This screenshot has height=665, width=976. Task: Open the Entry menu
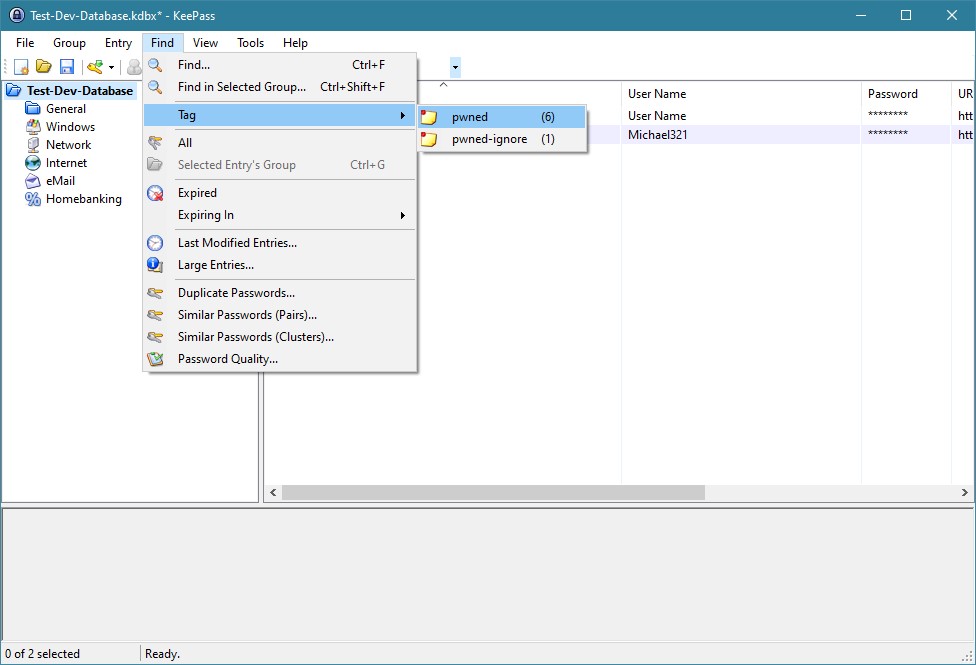(118, 42)
